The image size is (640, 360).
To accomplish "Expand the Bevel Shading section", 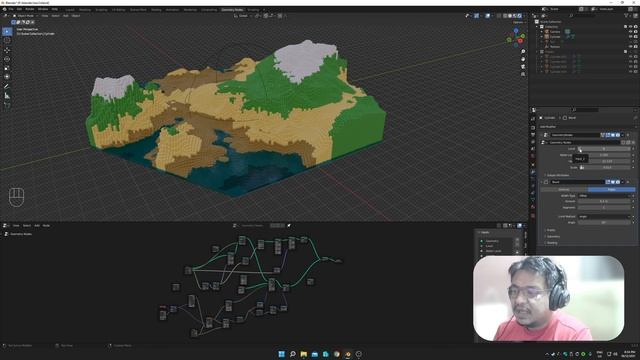I will [551, 242].
